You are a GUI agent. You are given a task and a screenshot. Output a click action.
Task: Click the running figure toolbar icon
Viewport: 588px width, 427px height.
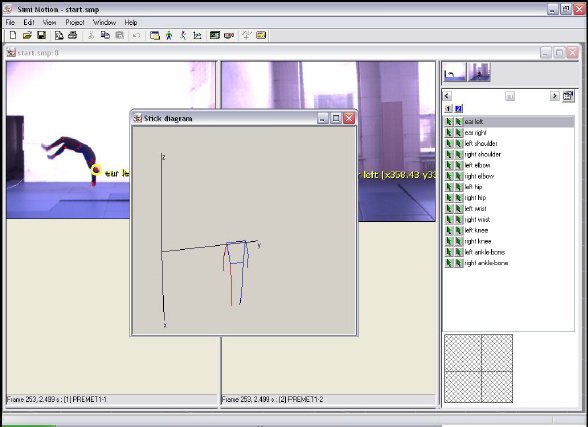pos(183,35)
